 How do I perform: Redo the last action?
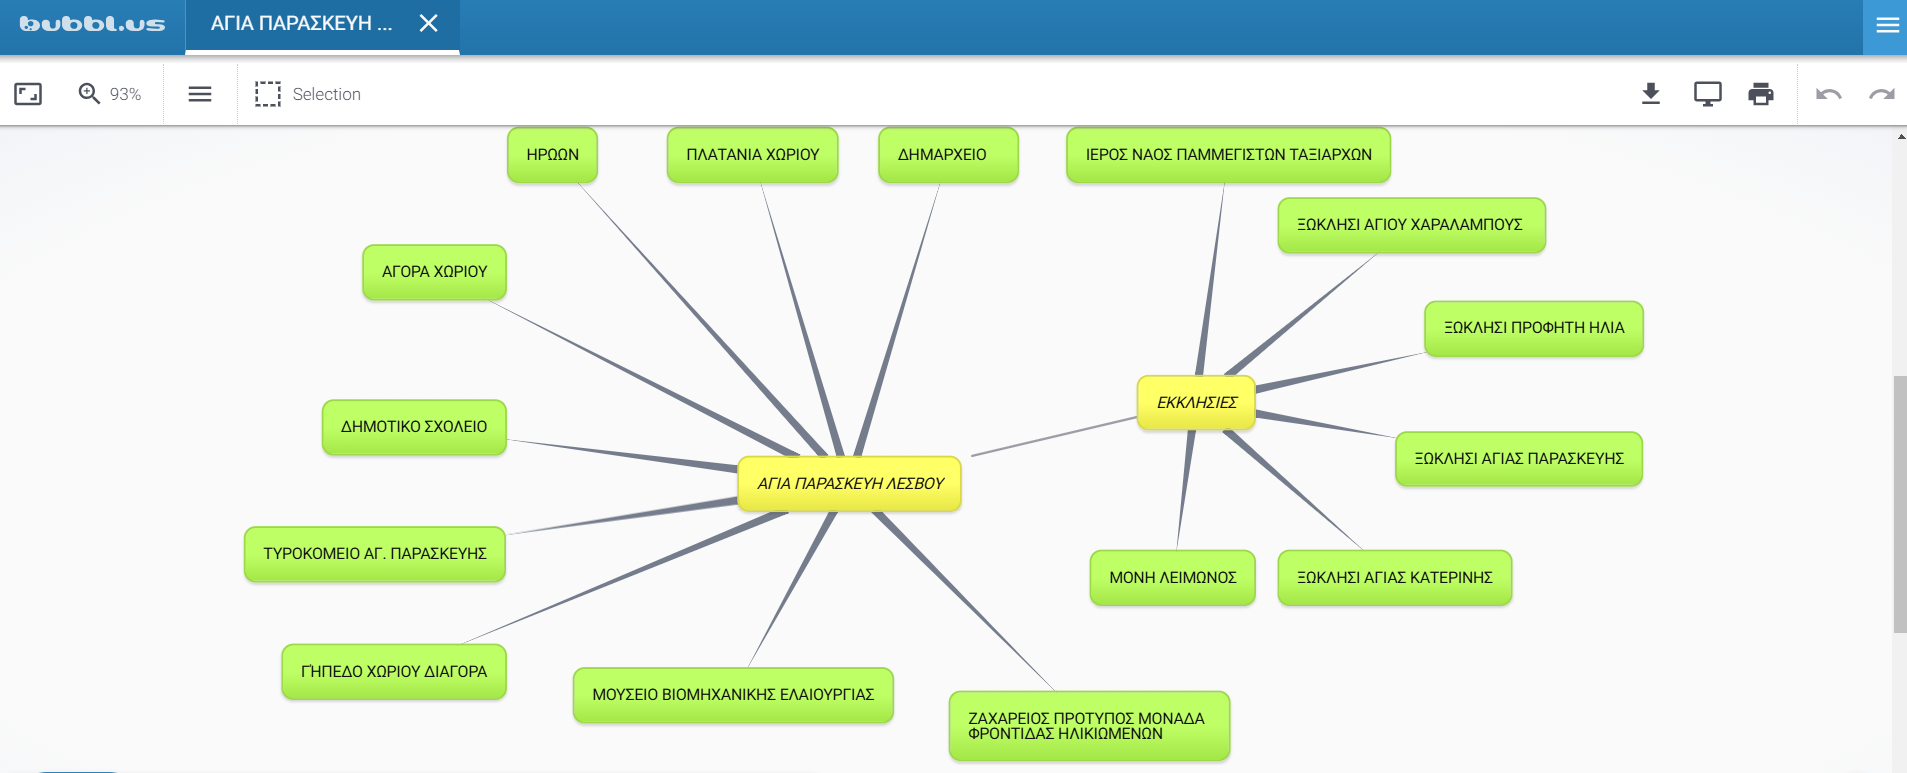(1881, 94)
